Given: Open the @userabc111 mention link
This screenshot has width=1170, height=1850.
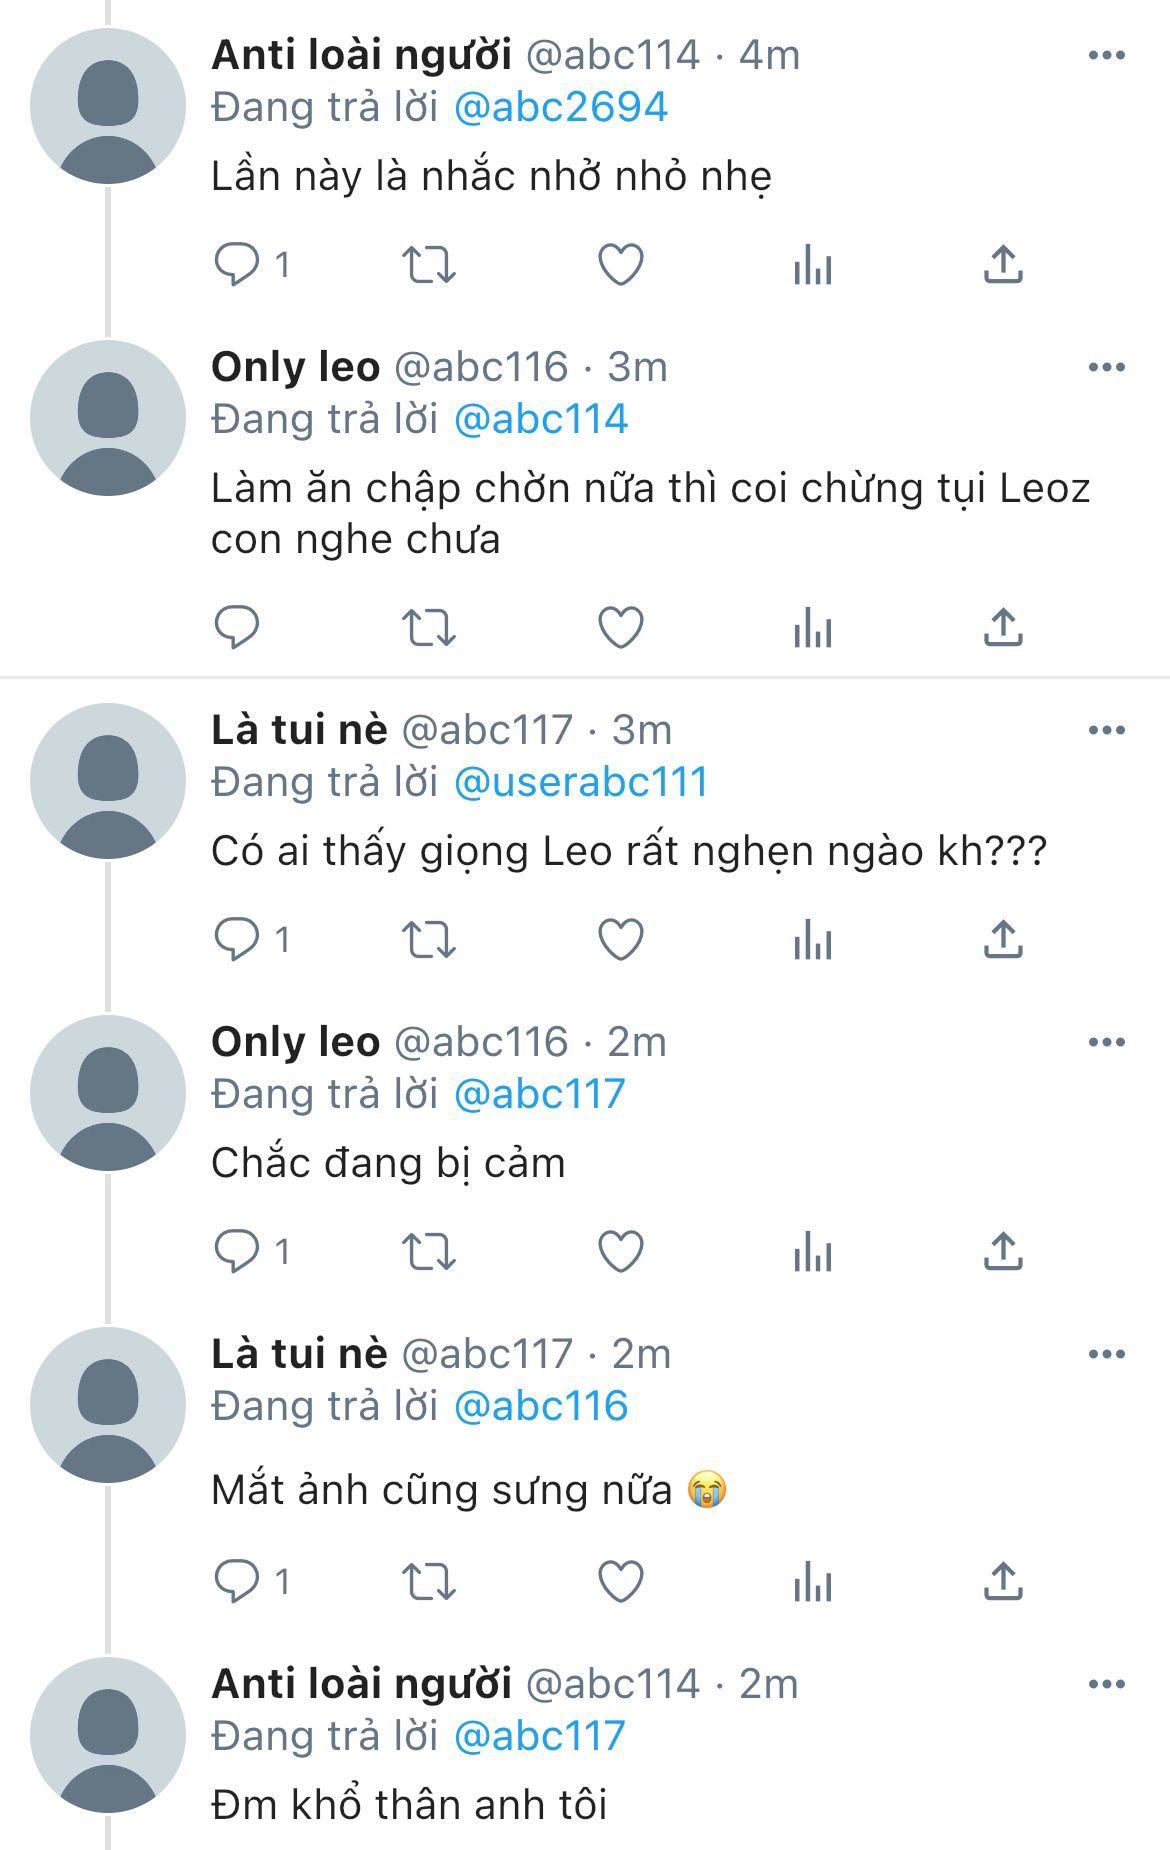Looking at the screenshot, I should click(580, 782).
